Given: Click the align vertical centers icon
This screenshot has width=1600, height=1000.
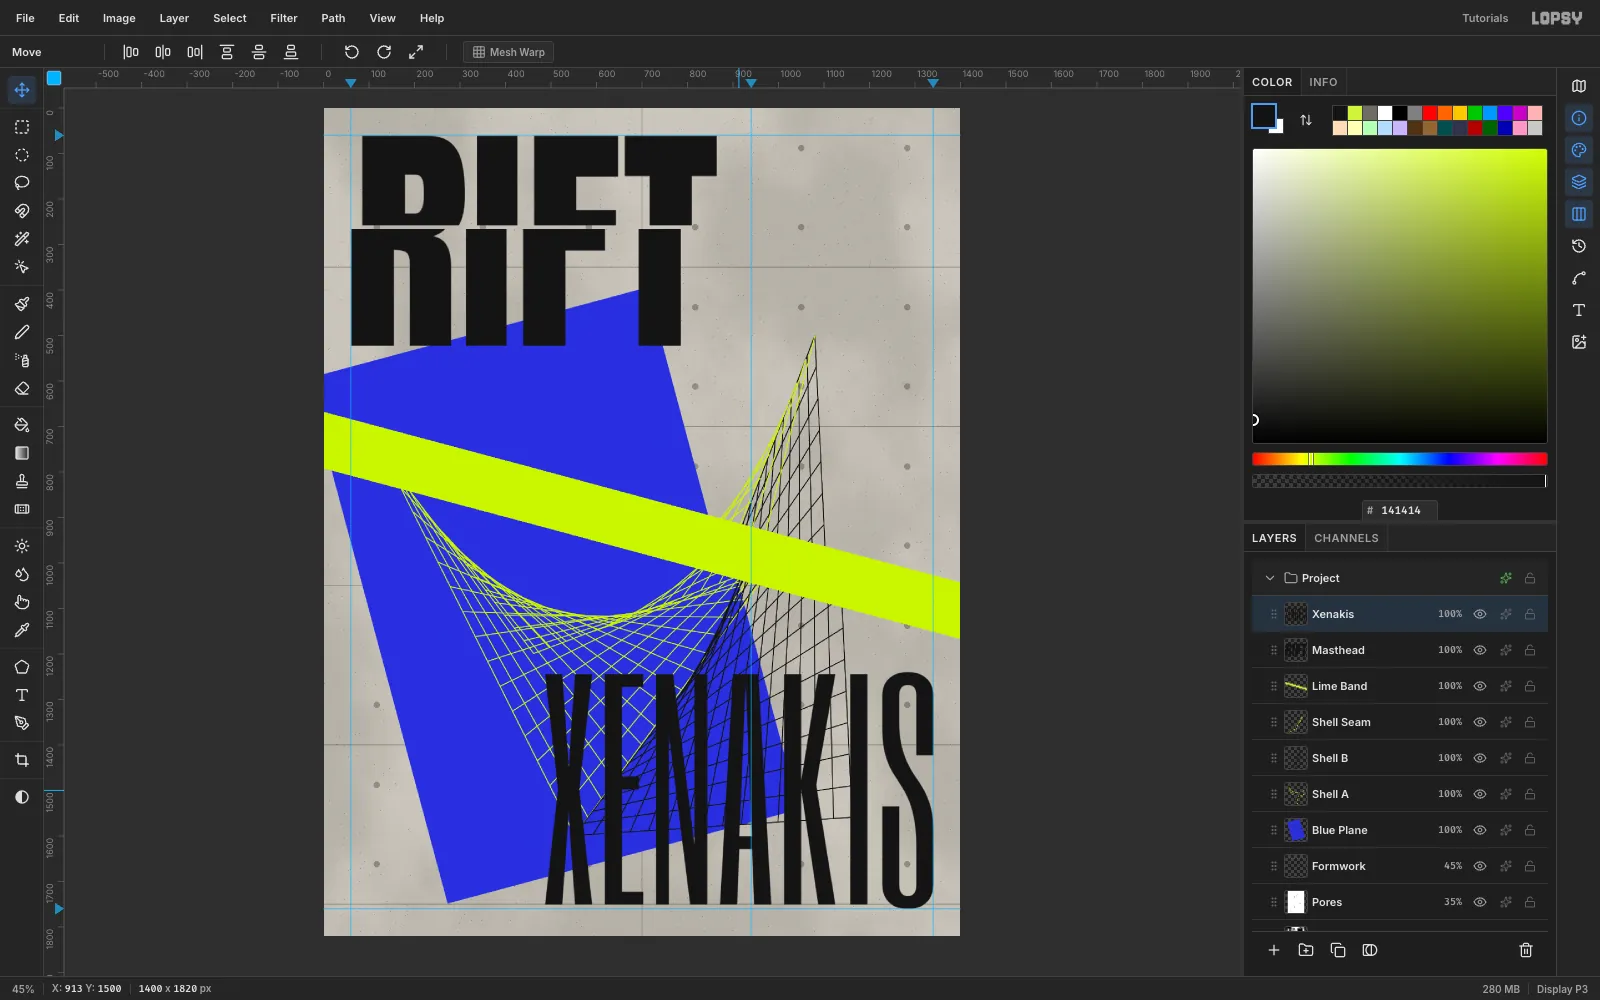Looking at the screenshot, I should point(259,52).
